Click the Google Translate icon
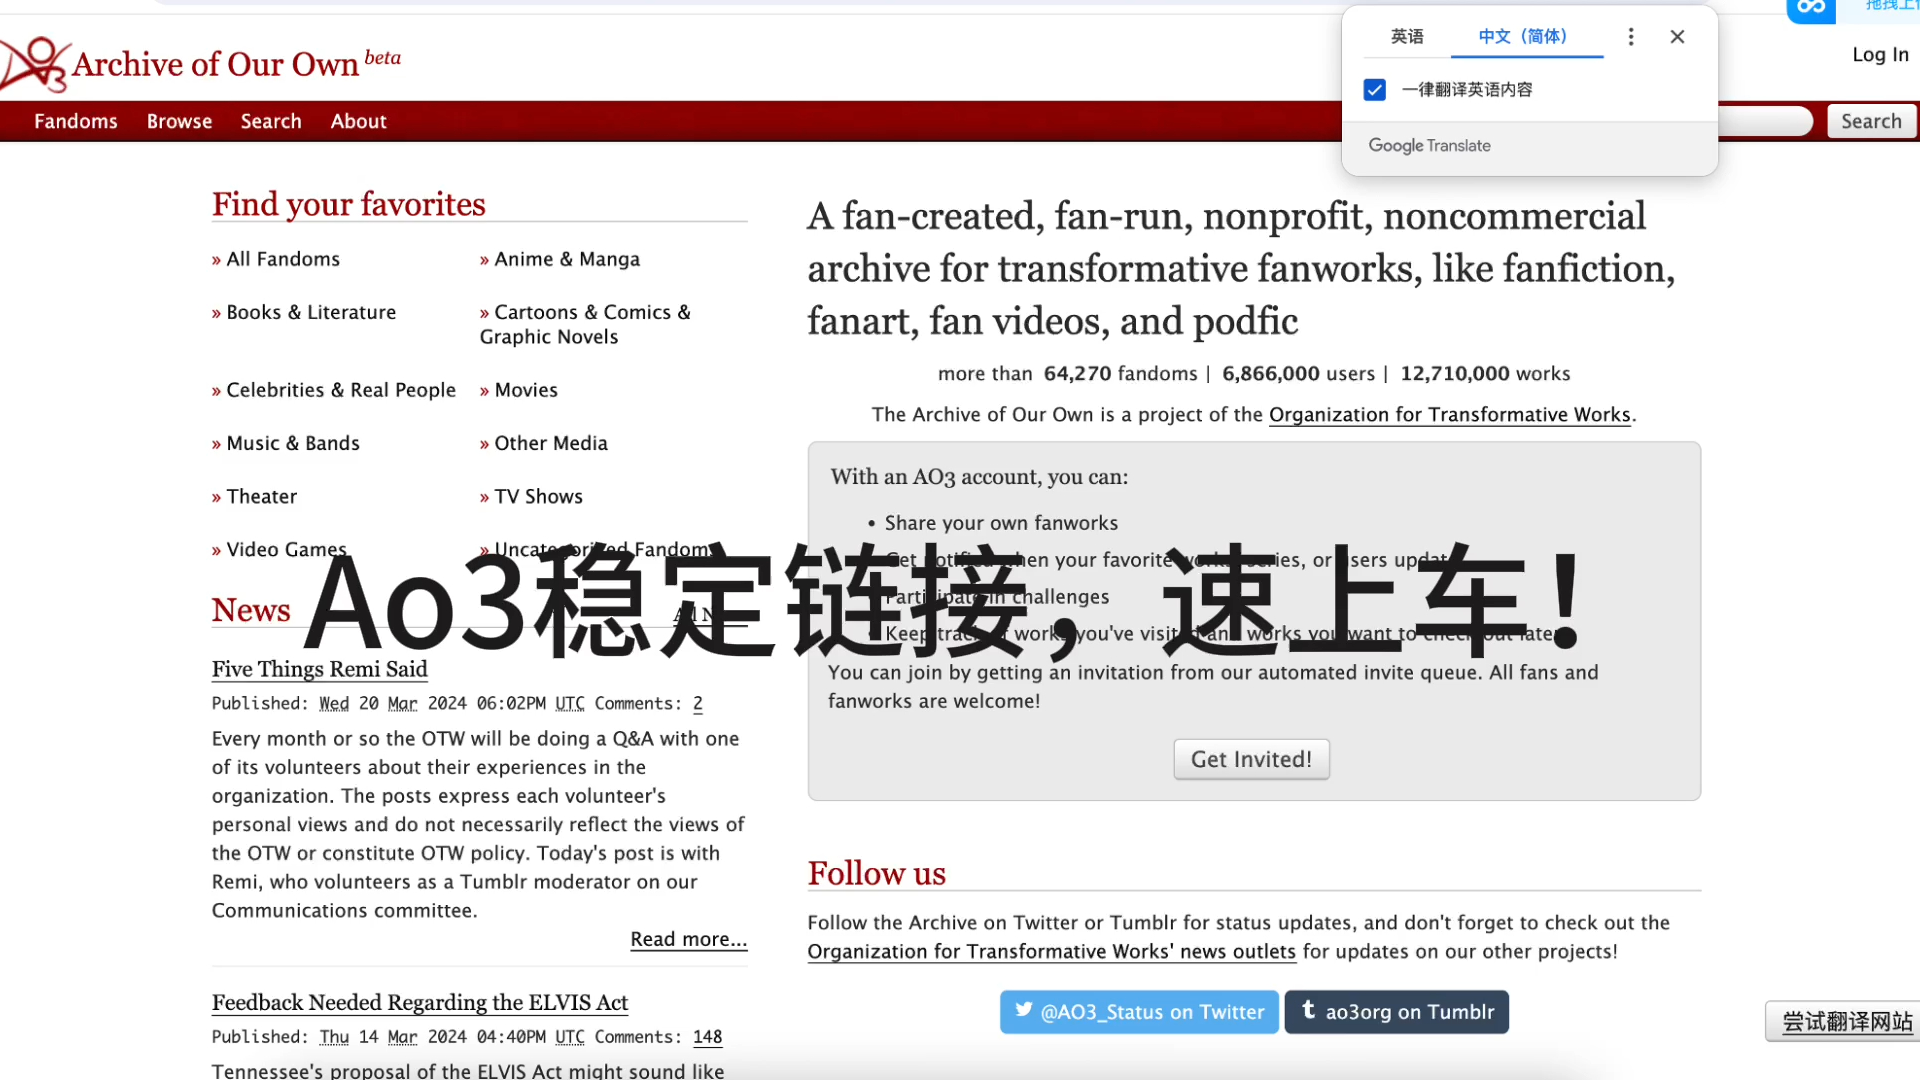 (x=1428, y=145)
